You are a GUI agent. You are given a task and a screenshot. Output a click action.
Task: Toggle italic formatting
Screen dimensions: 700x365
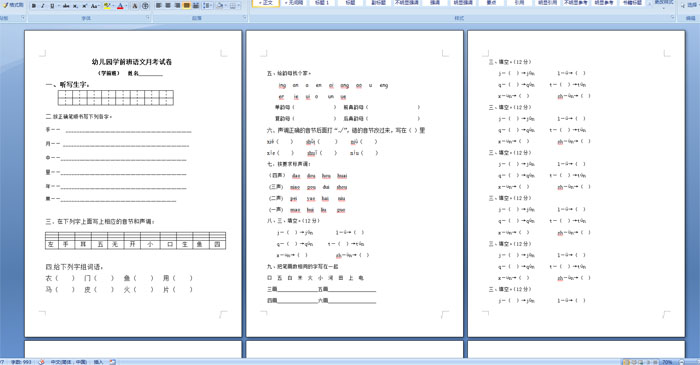pyautogui.click(x=43, y=6)
